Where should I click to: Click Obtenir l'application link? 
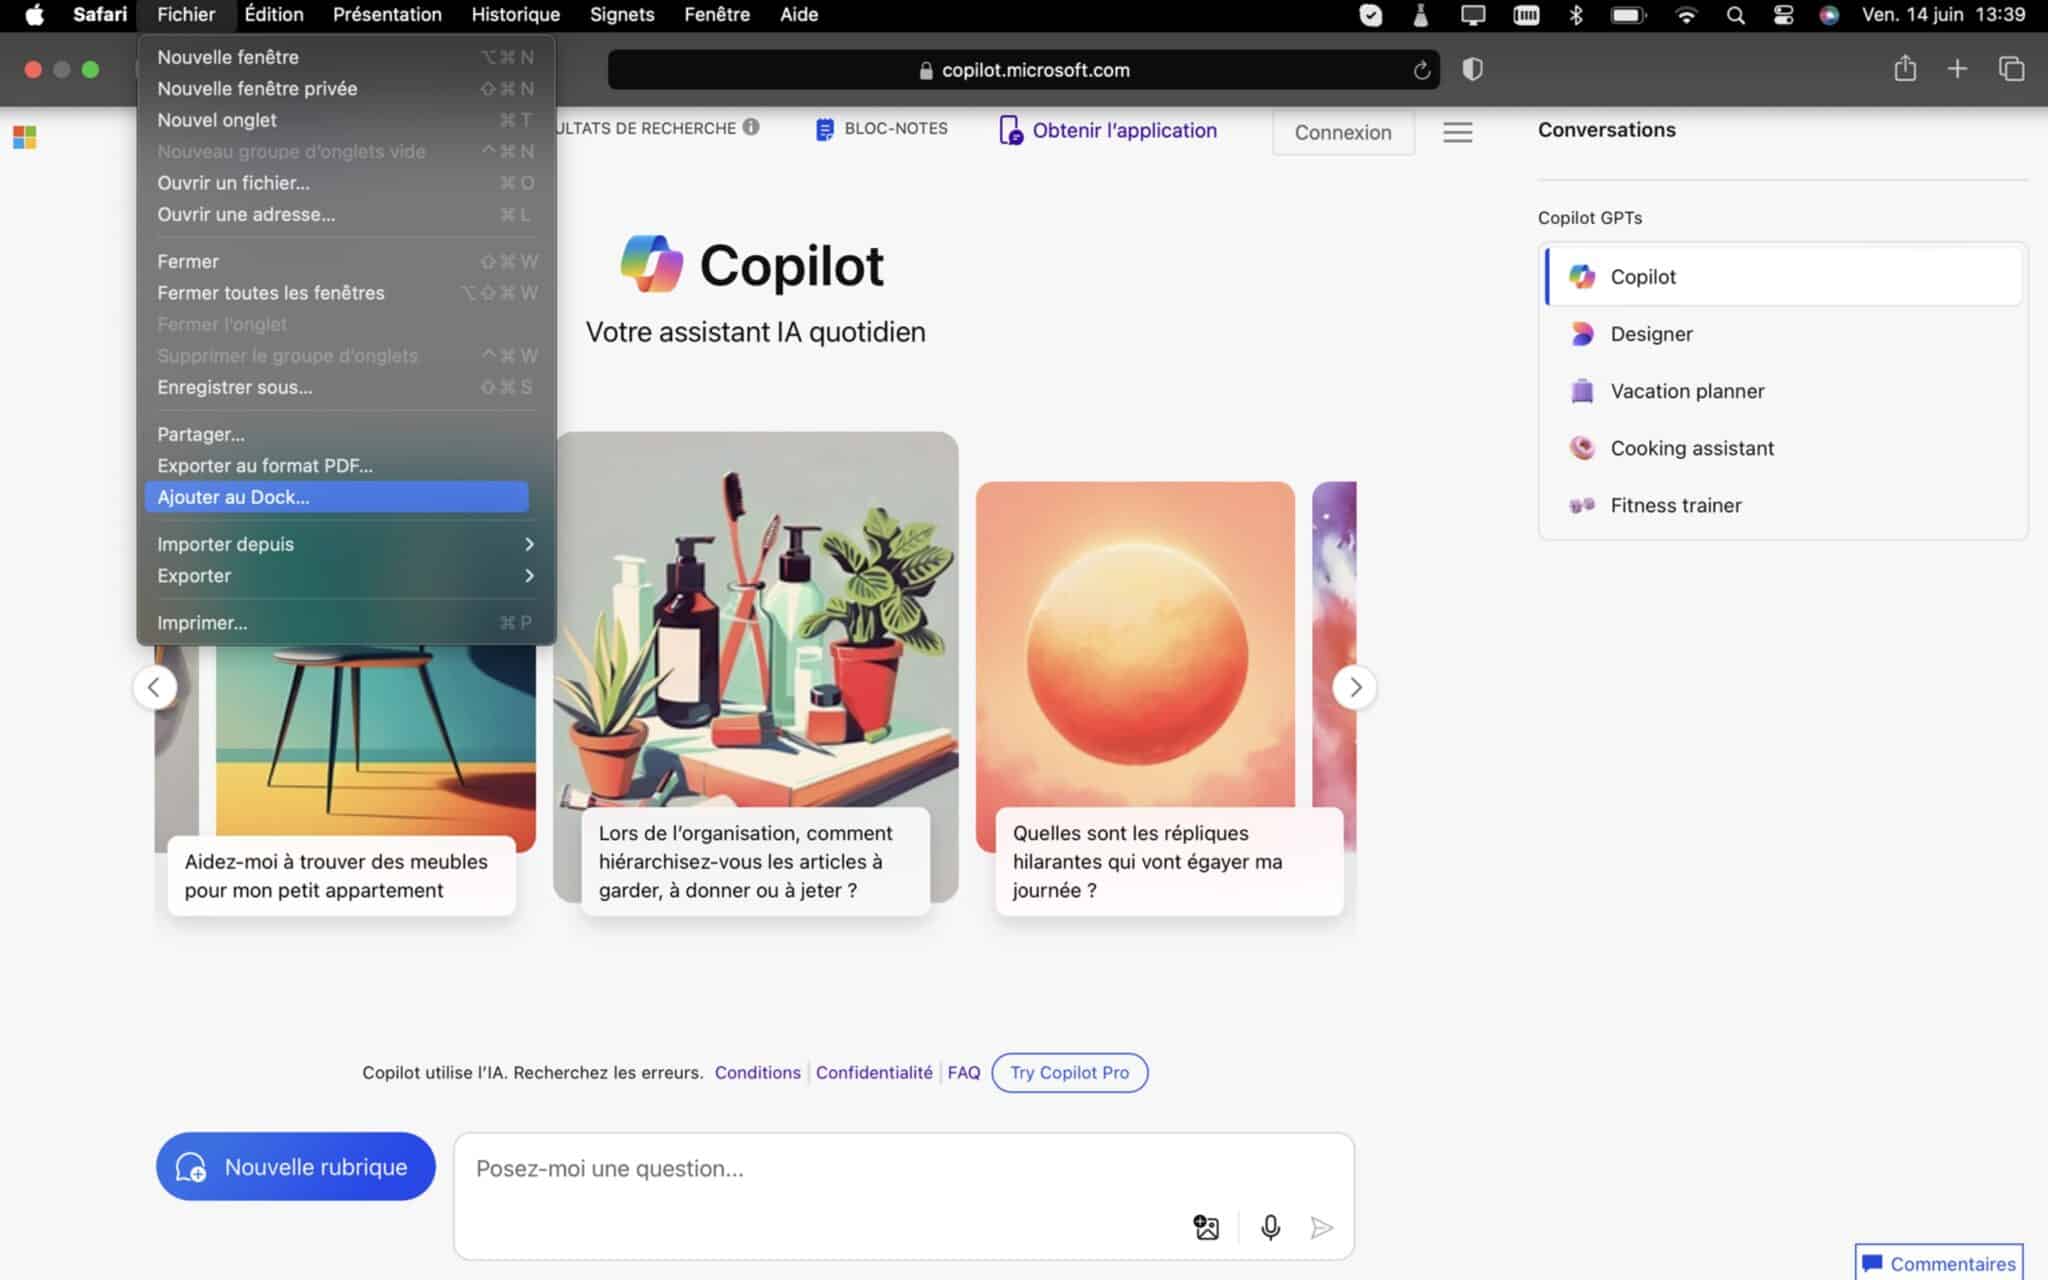tap(1108, 131)
